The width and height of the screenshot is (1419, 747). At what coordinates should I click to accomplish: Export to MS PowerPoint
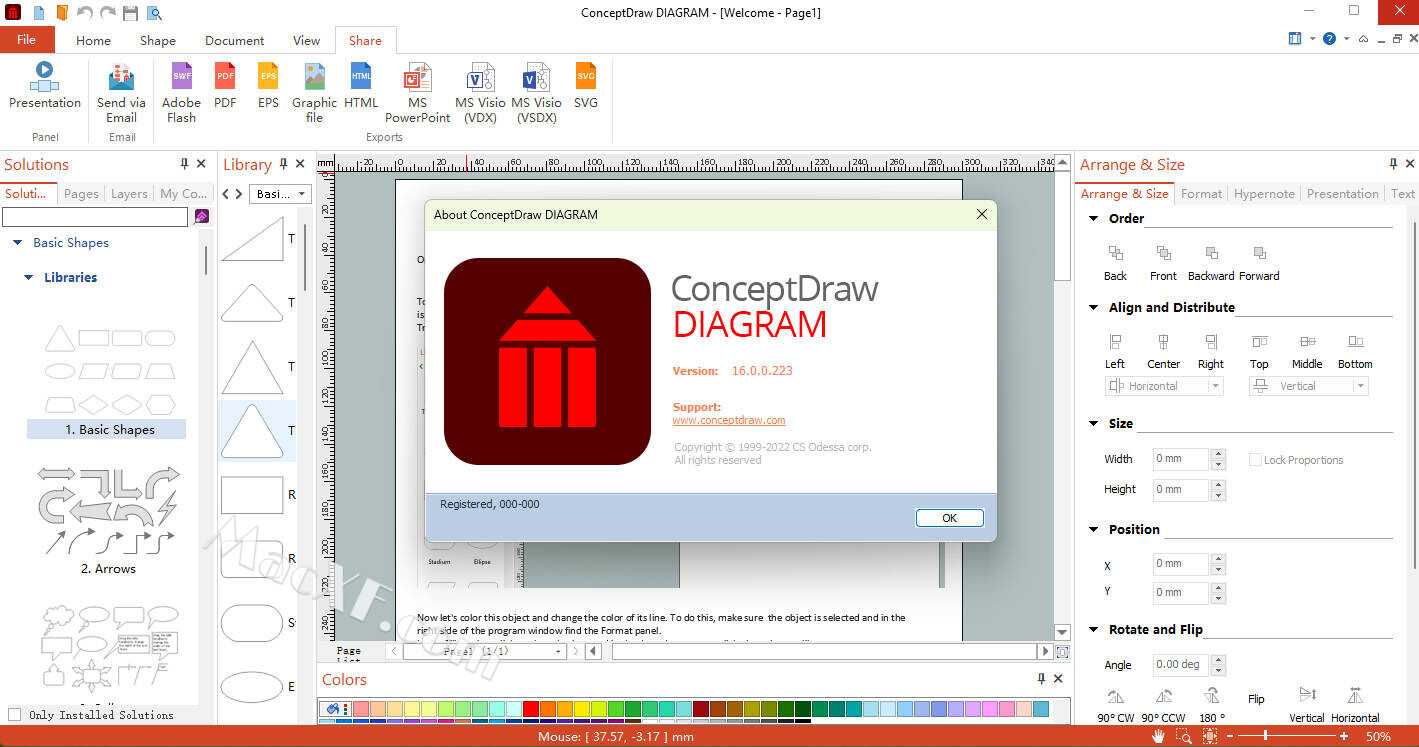click(x=417, y=78)
